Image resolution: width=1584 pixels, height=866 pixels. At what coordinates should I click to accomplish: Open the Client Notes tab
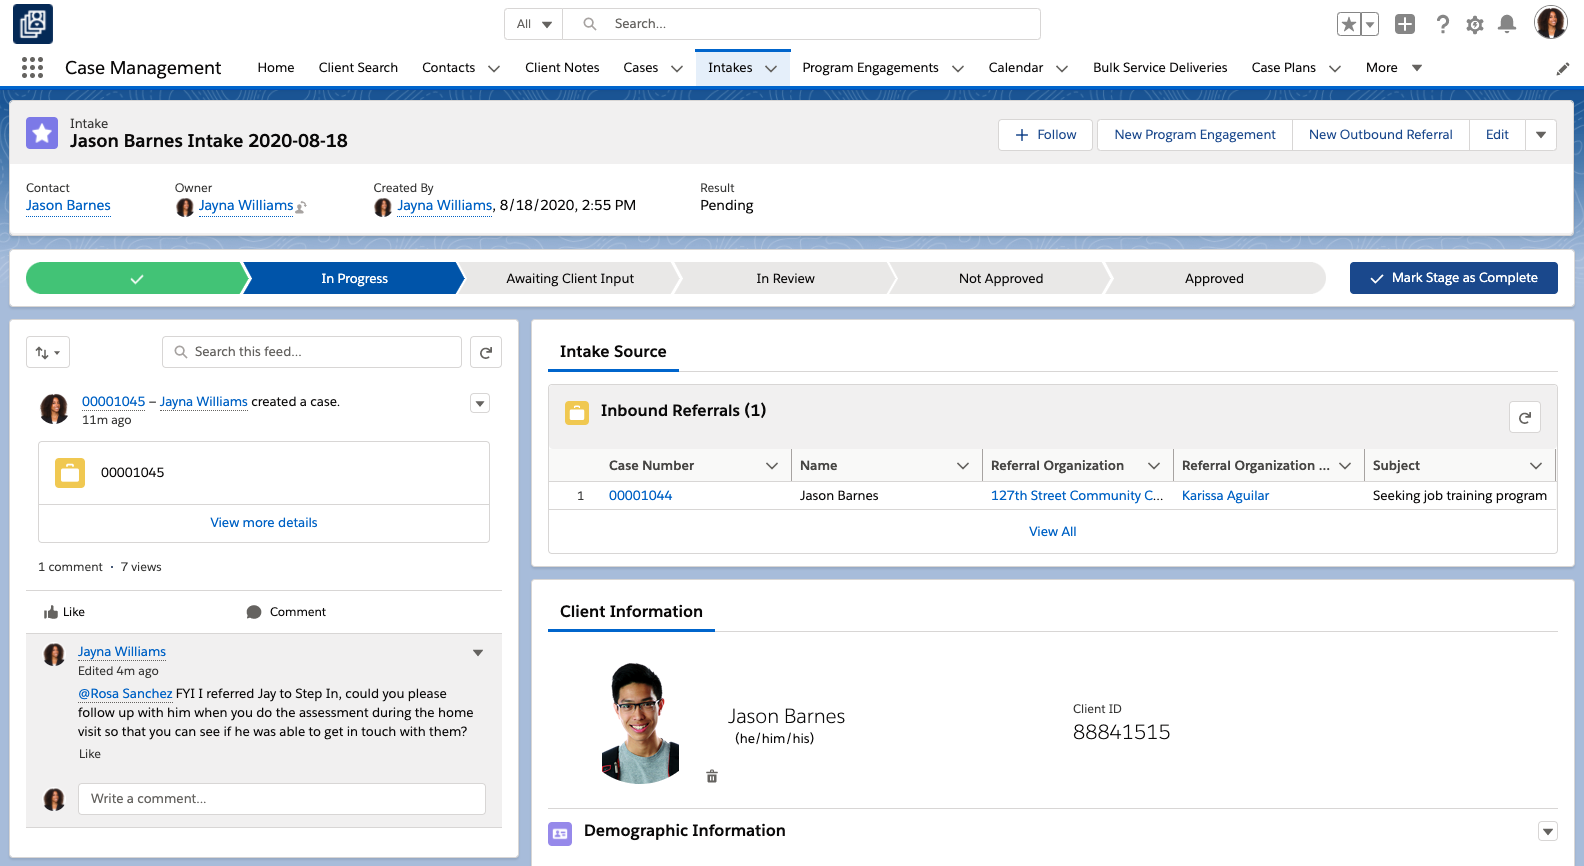tap(562, 68)
